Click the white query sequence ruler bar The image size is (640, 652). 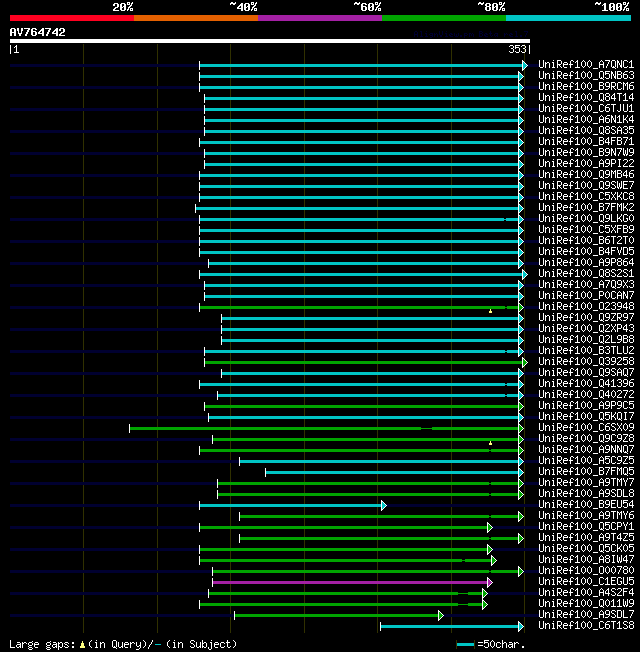pos(270,41)
